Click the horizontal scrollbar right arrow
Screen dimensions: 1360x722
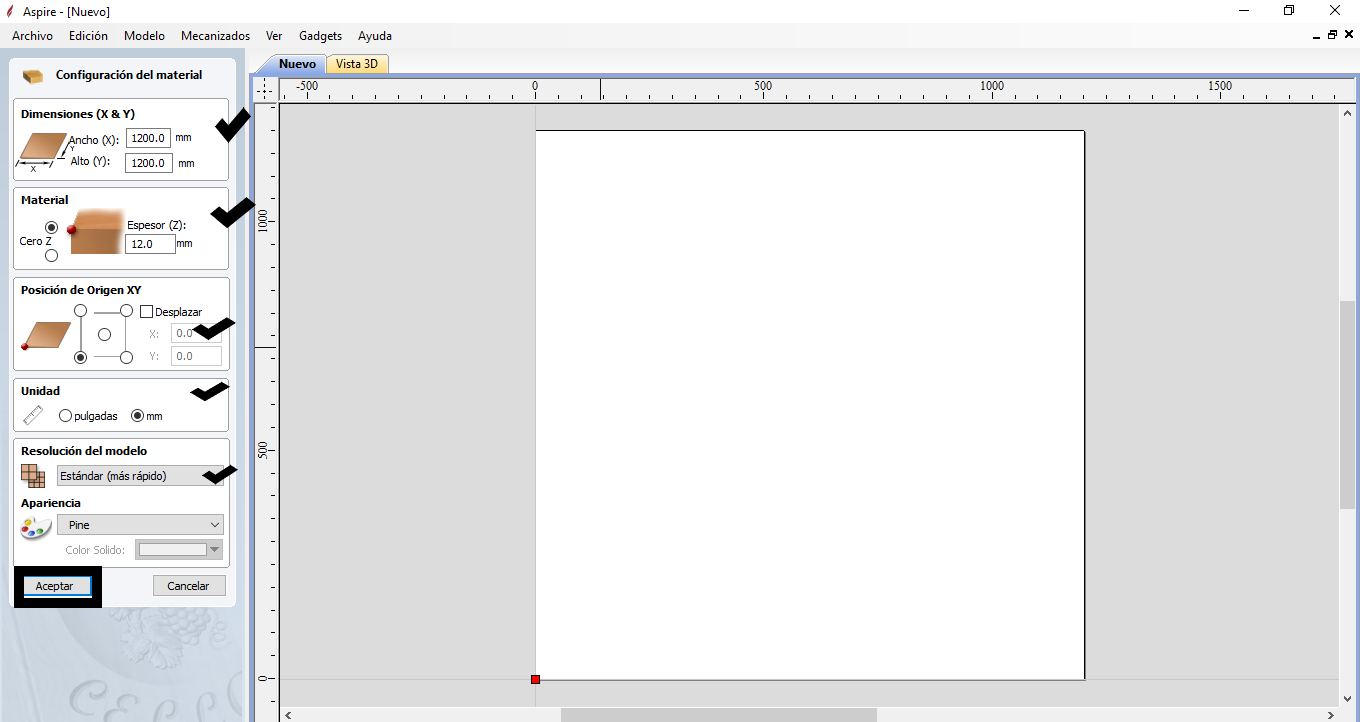(1330, 715)
